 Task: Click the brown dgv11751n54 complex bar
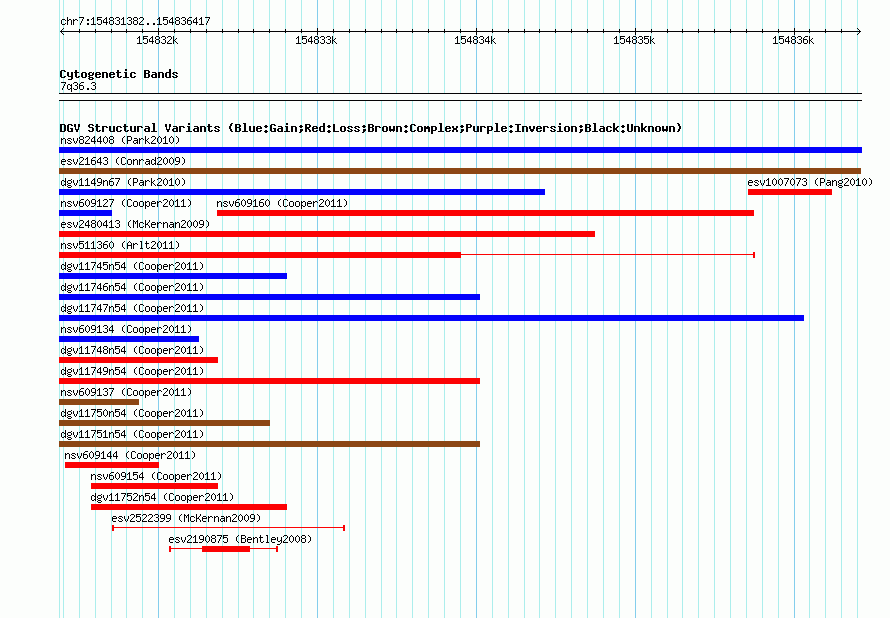pos(270,444)
